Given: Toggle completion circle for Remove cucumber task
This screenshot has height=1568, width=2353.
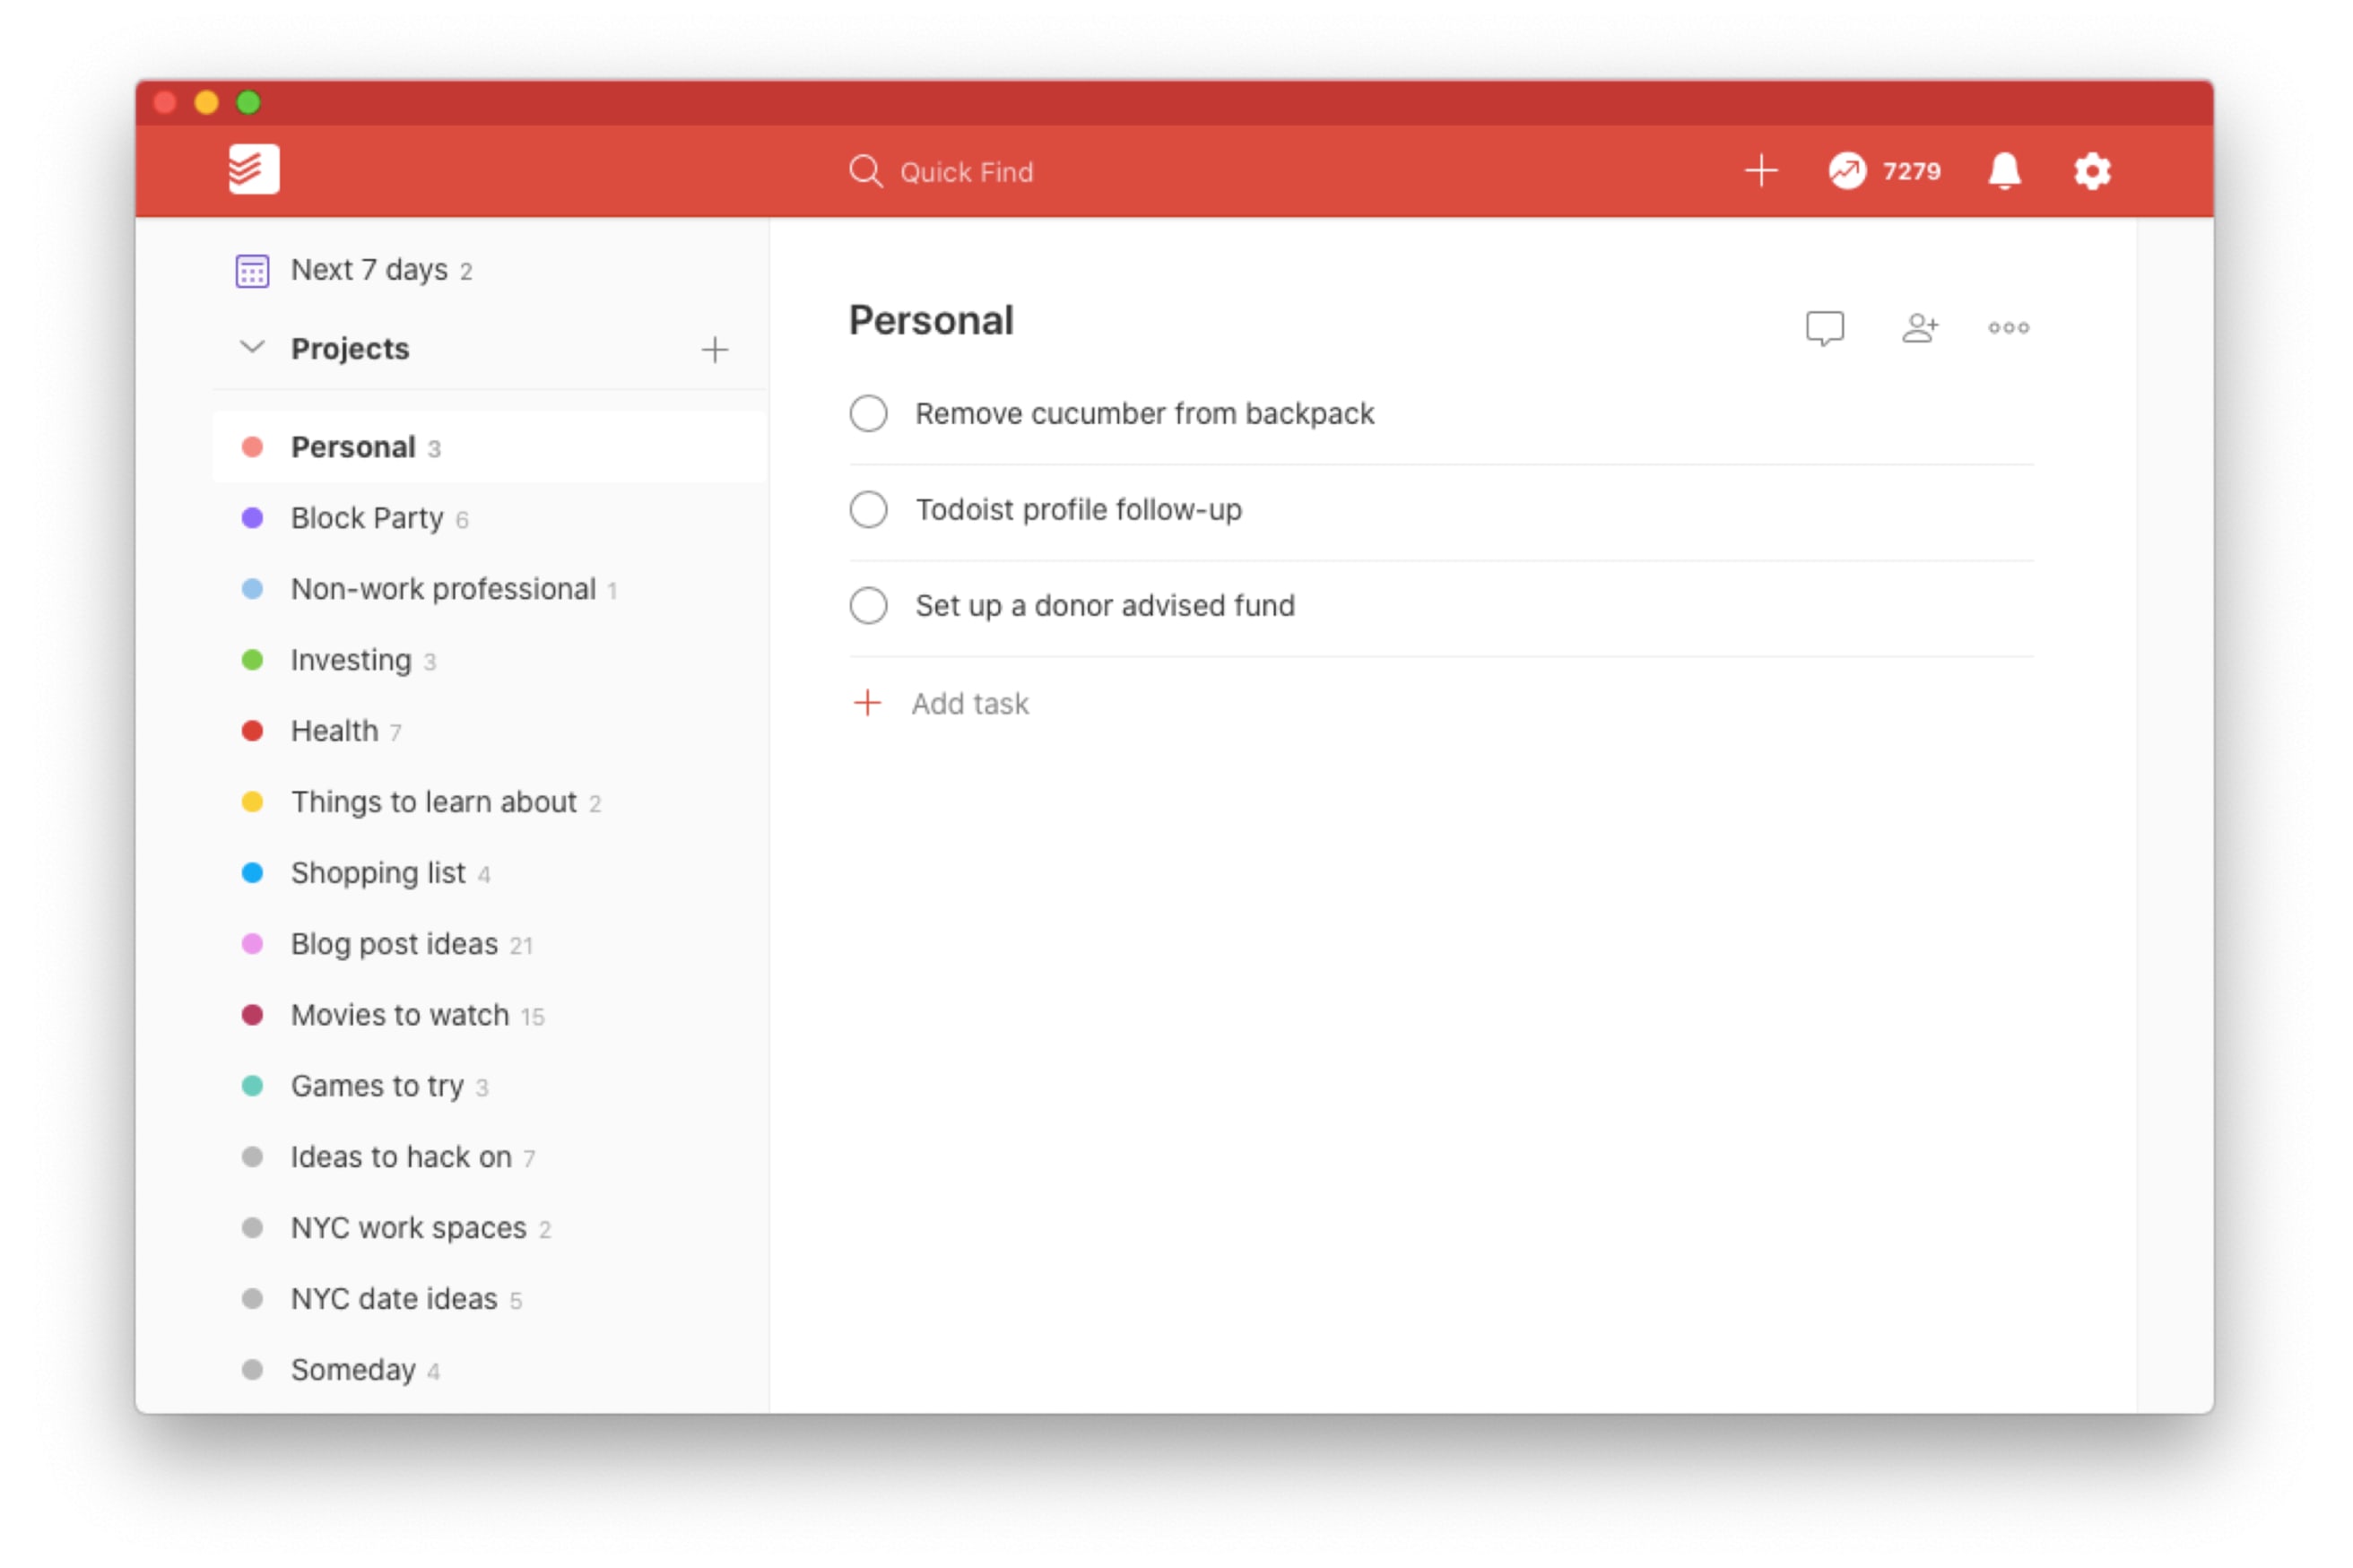Looking at the screenshot, I should [870, 413].
